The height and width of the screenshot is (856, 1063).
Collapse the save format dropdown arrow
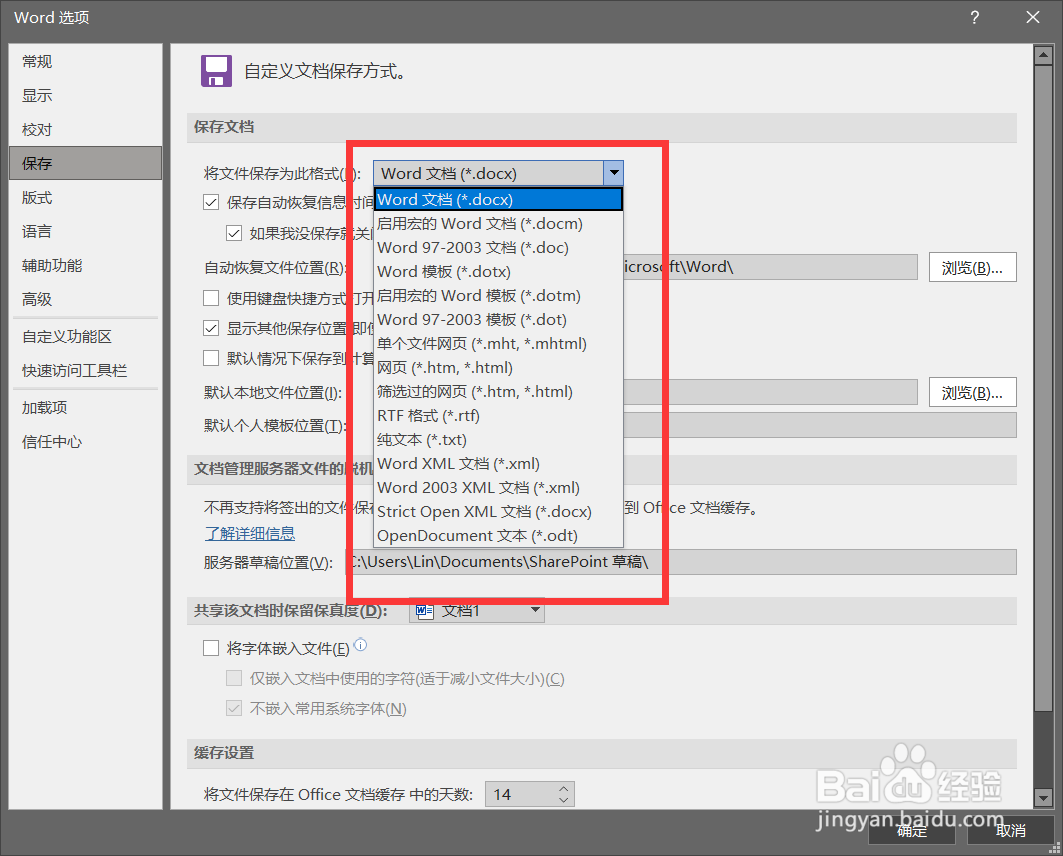(614, 173)
